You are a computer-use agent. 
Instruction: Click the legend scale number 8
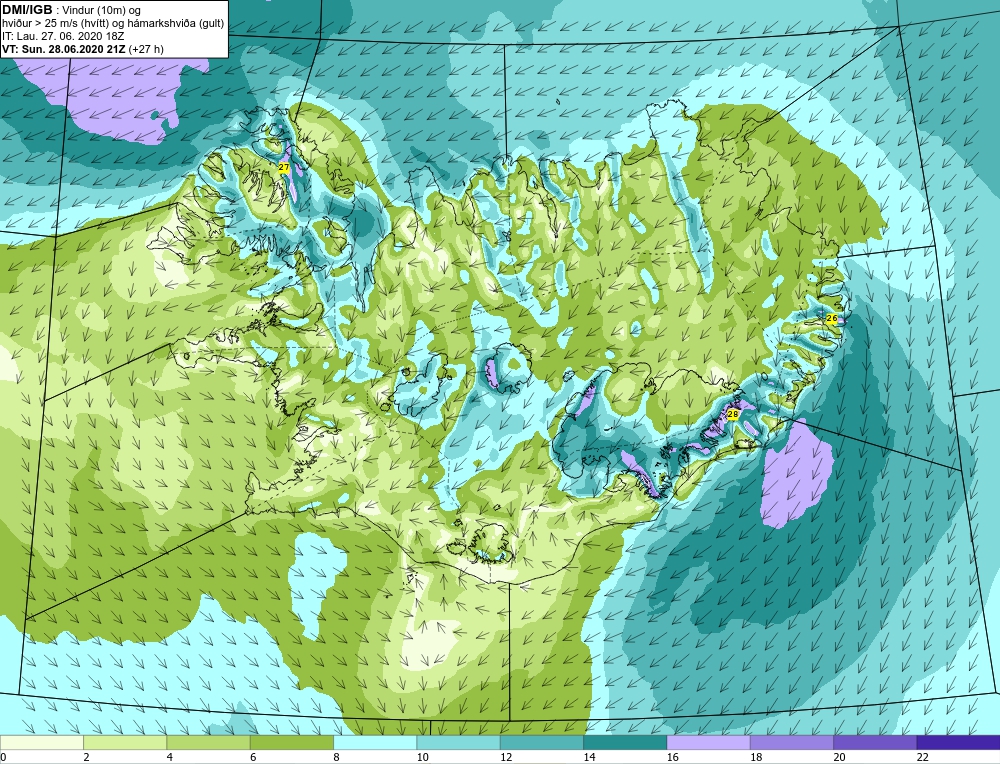coord(336,757)
